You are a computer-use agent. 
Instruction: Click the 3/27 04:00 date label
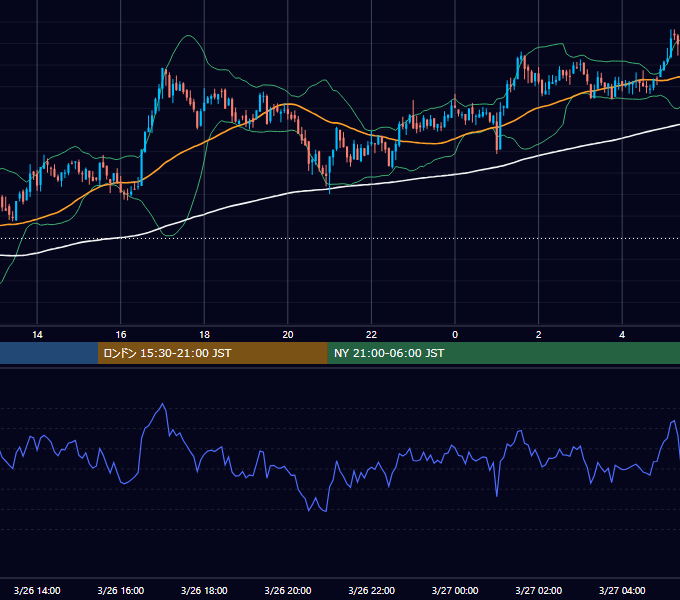pyautogui.click(x=622, y=590)
